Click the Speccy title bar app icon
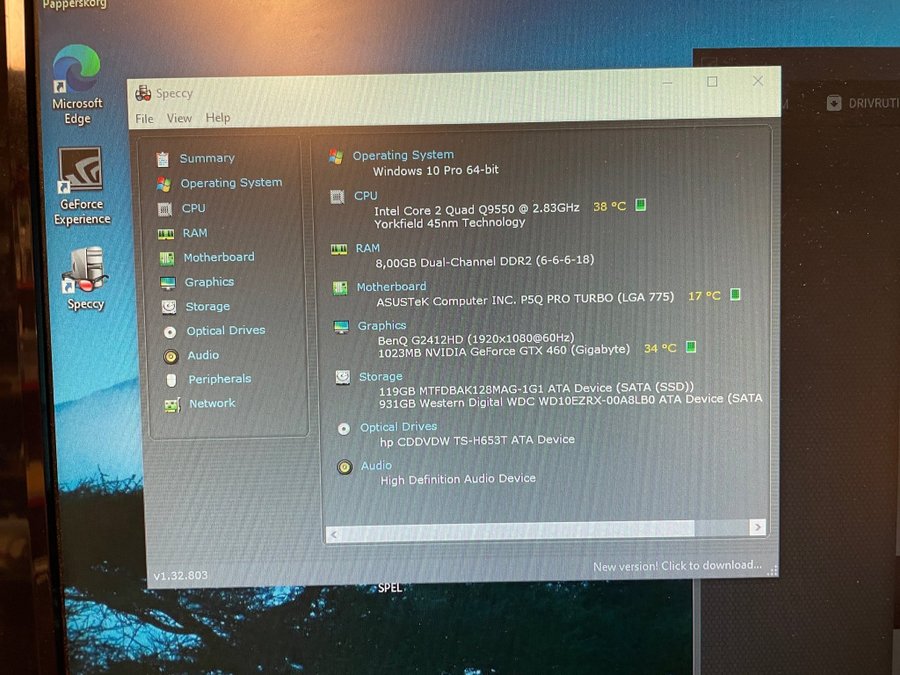 pos(143,93)
